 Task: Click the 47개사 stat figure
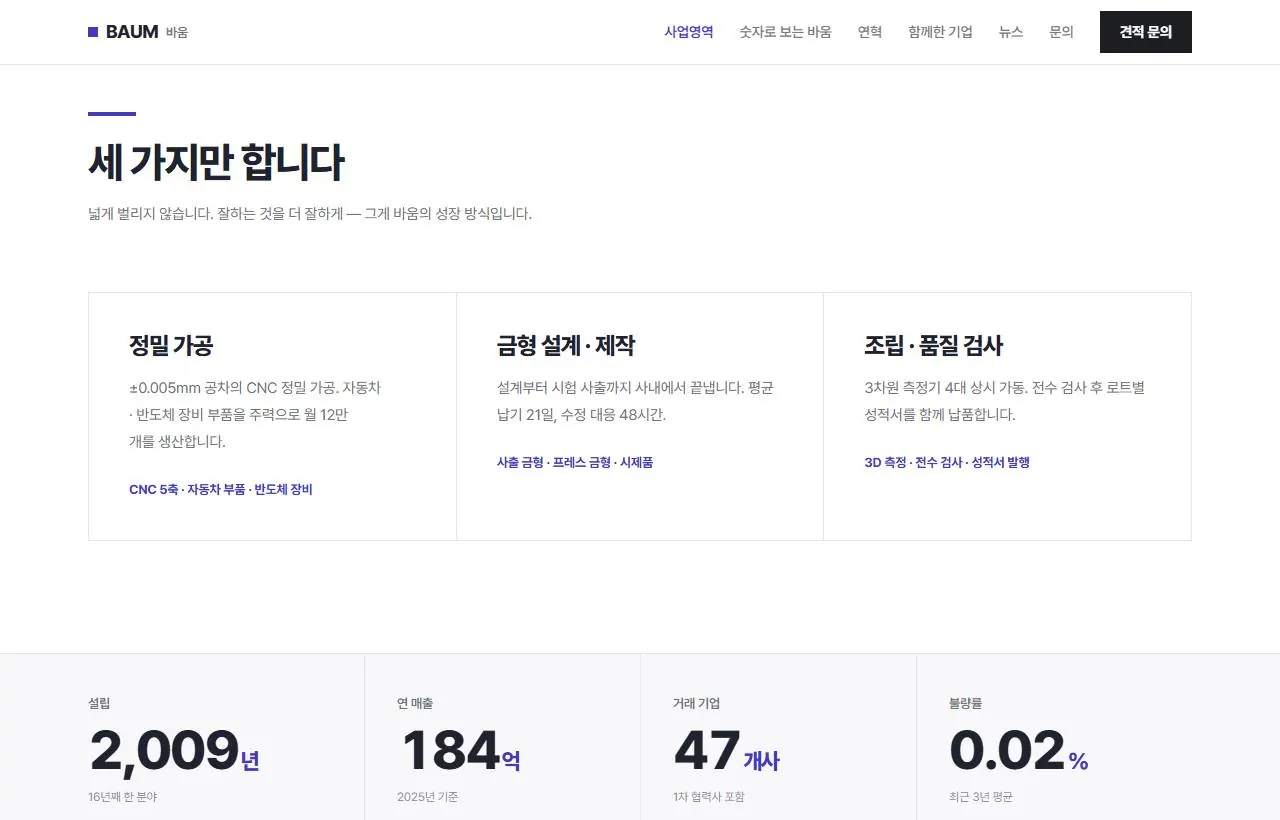pos(727,752)
